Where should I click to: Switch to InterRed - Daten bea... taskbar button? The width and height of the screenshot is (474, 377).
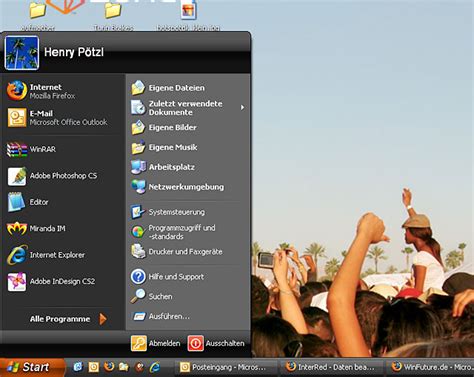point(331,367)
